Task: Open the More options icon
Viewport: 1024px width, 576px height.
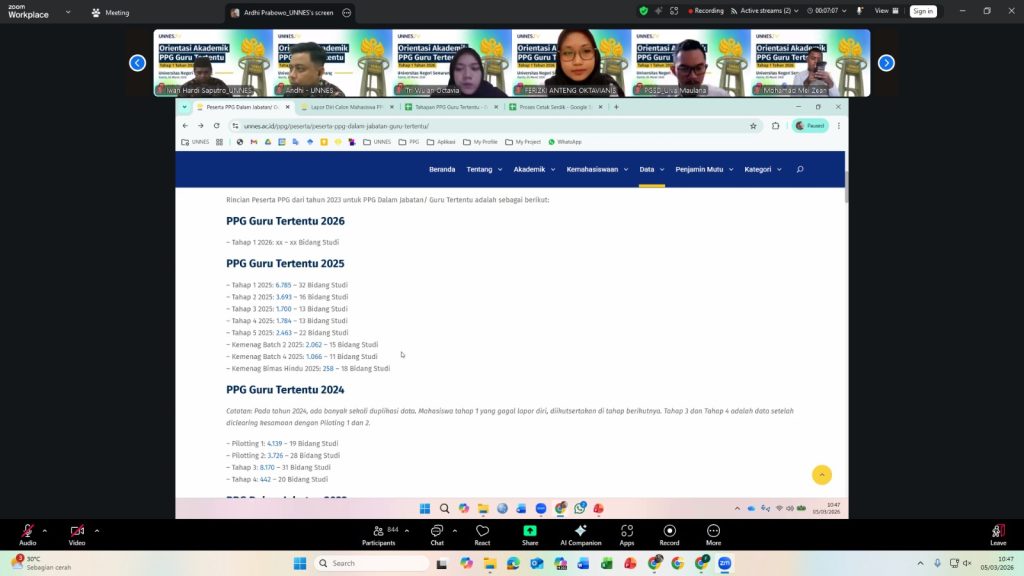Action: (x=713, y=531)
